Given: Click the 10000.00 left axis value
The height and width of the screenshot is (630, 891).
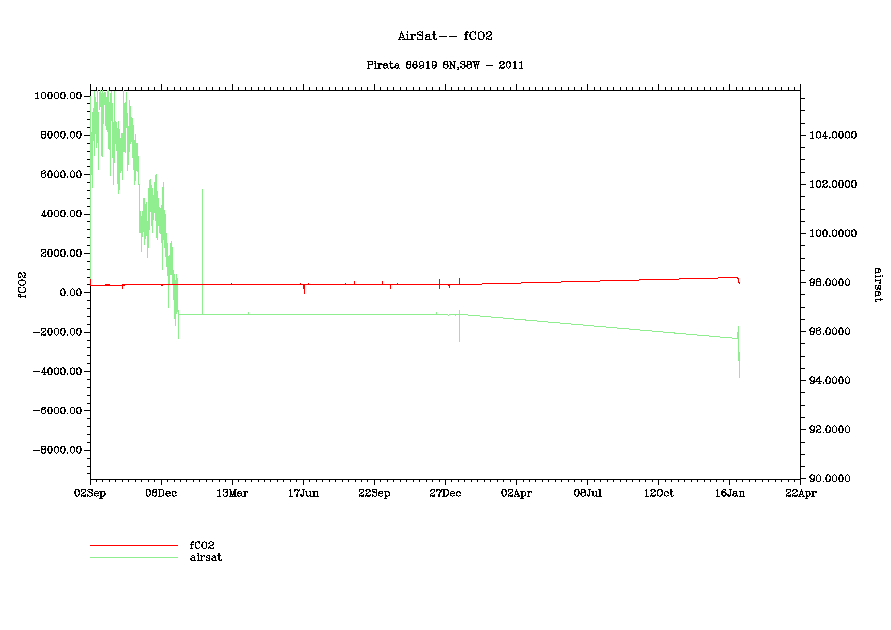Looking at the screenshot, I should click(58, 96).
